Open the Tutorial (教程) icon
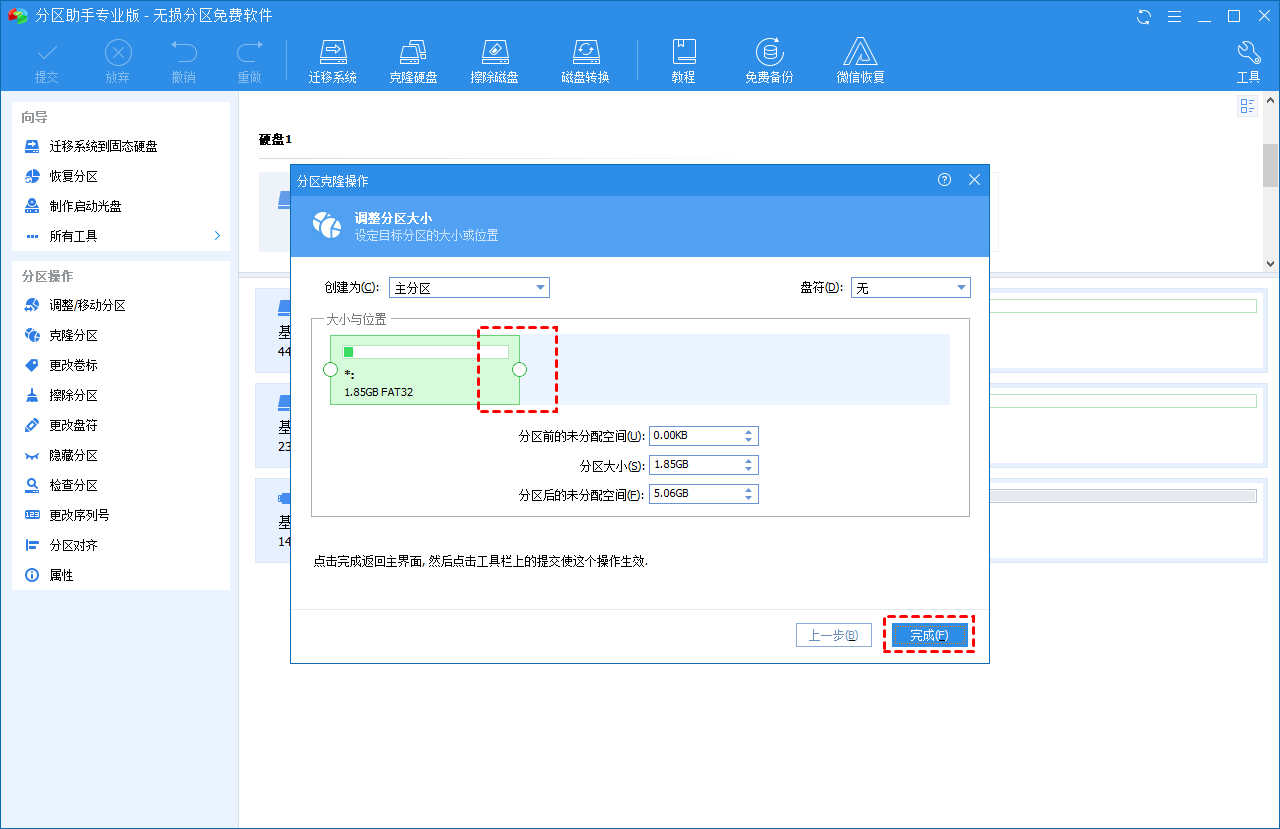 (x=683, y=61)
